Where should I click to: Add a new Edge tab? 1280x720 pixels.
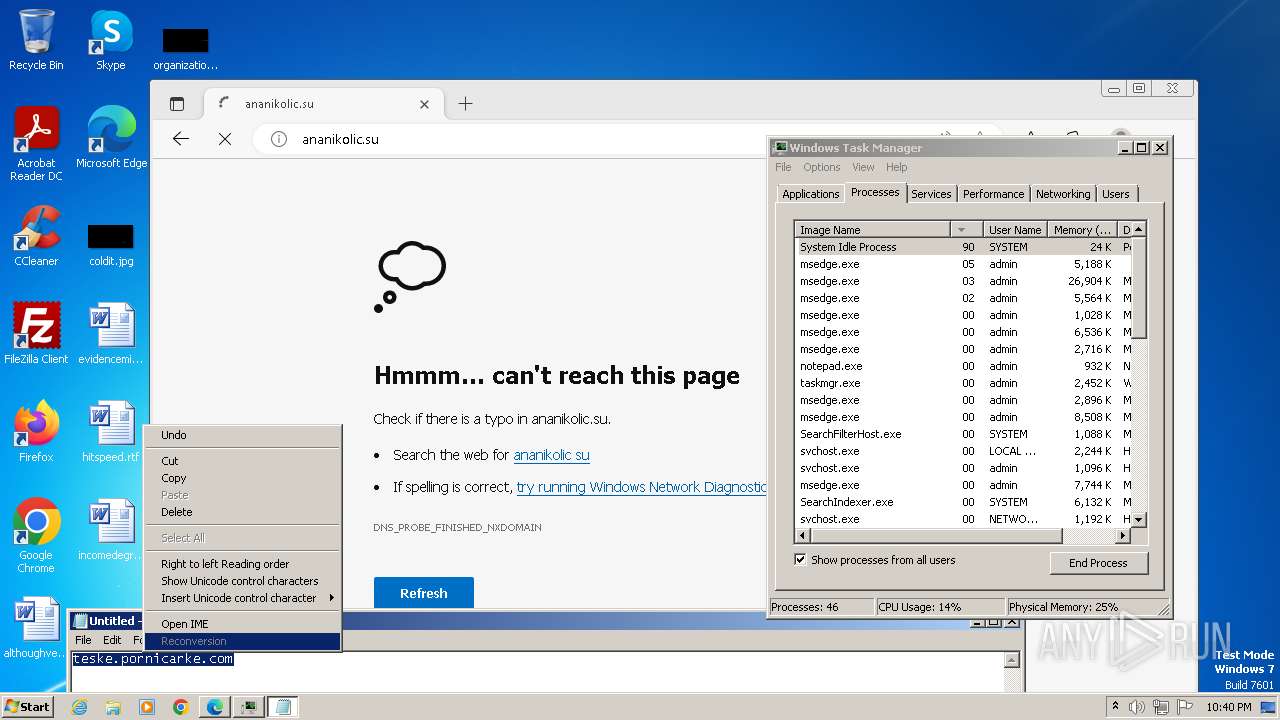(465, 104)
